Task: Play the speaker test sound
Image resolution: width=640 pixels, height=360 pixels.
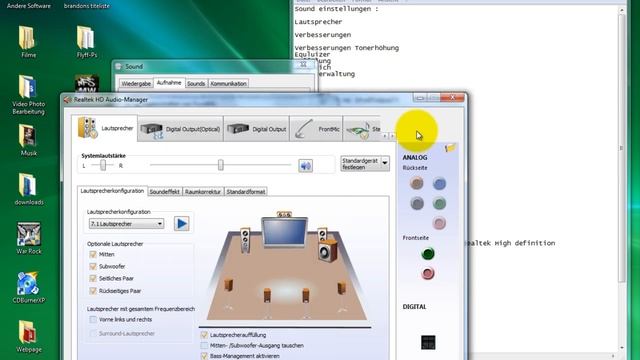Action: [x=182, y=224]
